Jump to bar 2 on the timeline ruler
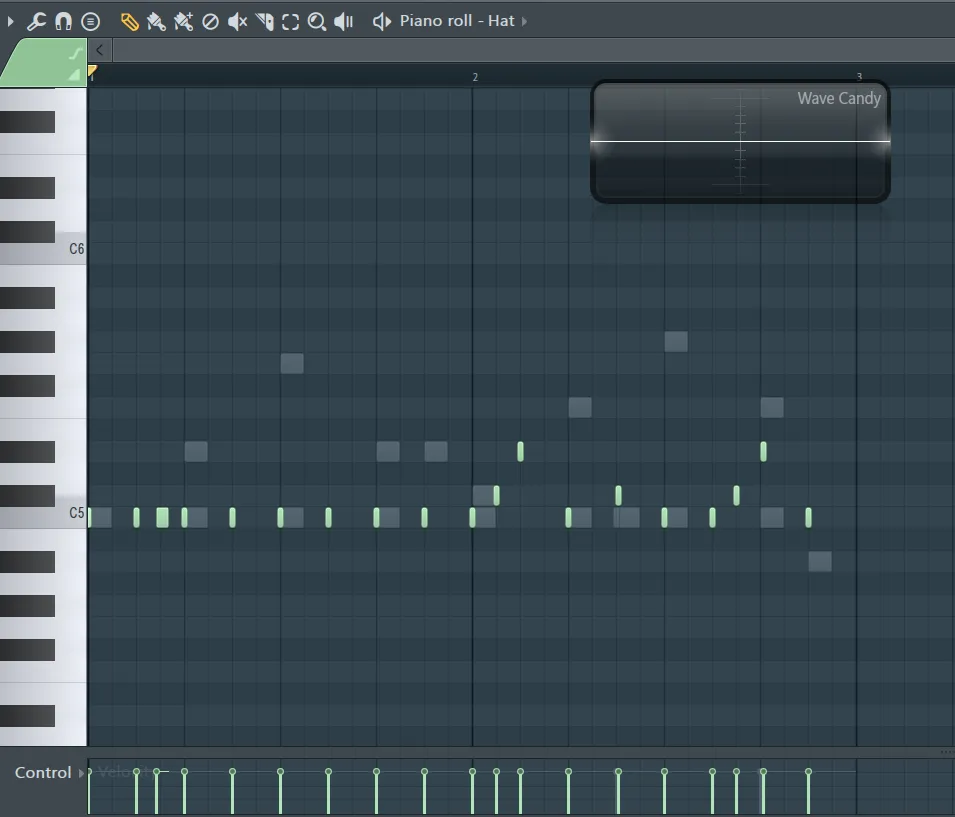 [475, 77]
